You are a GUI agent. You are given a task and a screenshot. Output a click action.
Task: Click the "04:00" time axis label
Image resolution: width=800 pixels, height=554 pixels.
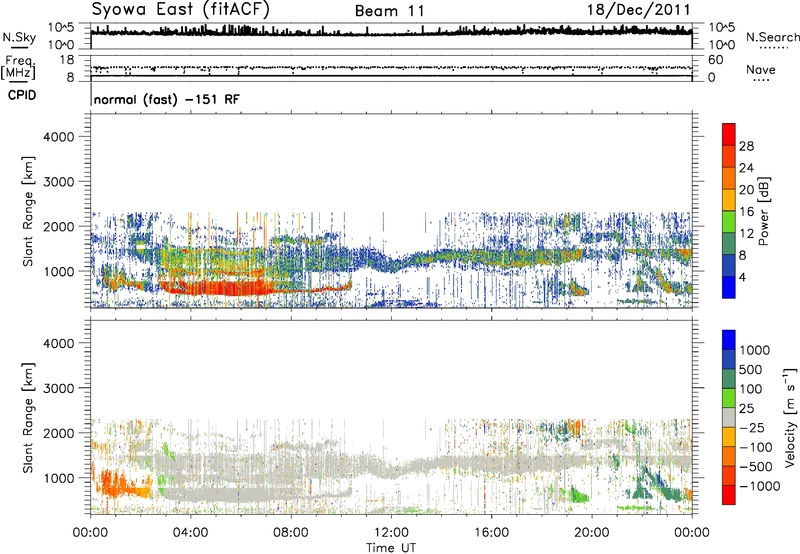(x=190, y=533)
